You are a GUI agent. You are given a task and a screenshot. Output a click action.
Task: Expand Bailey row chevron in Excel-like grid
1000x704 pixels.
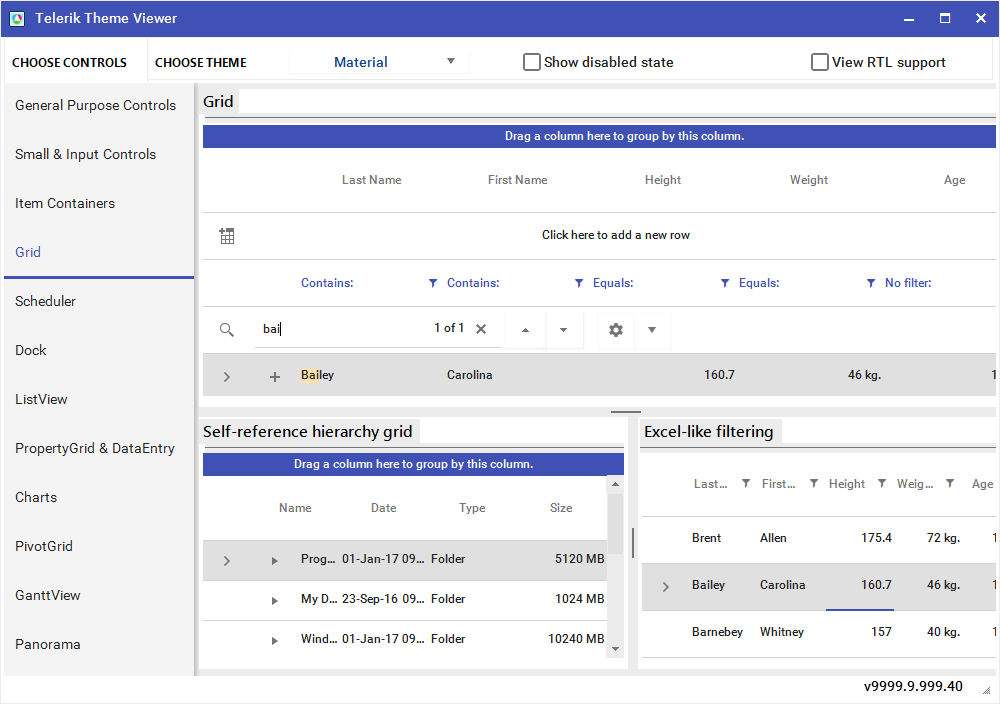coord(665,587)
